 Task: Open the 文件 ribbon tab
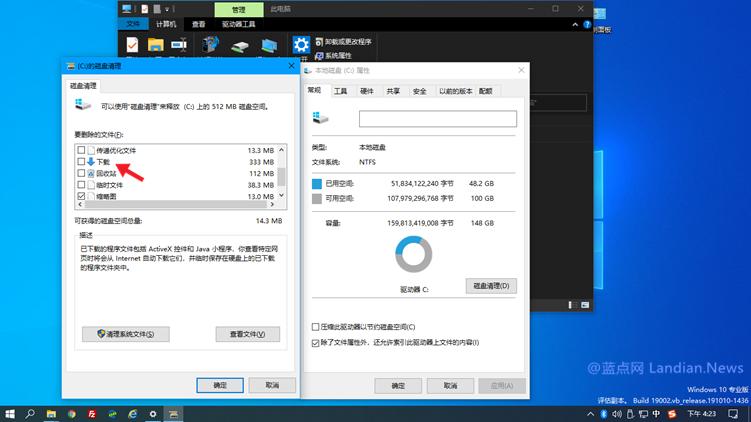pos(133,24)
